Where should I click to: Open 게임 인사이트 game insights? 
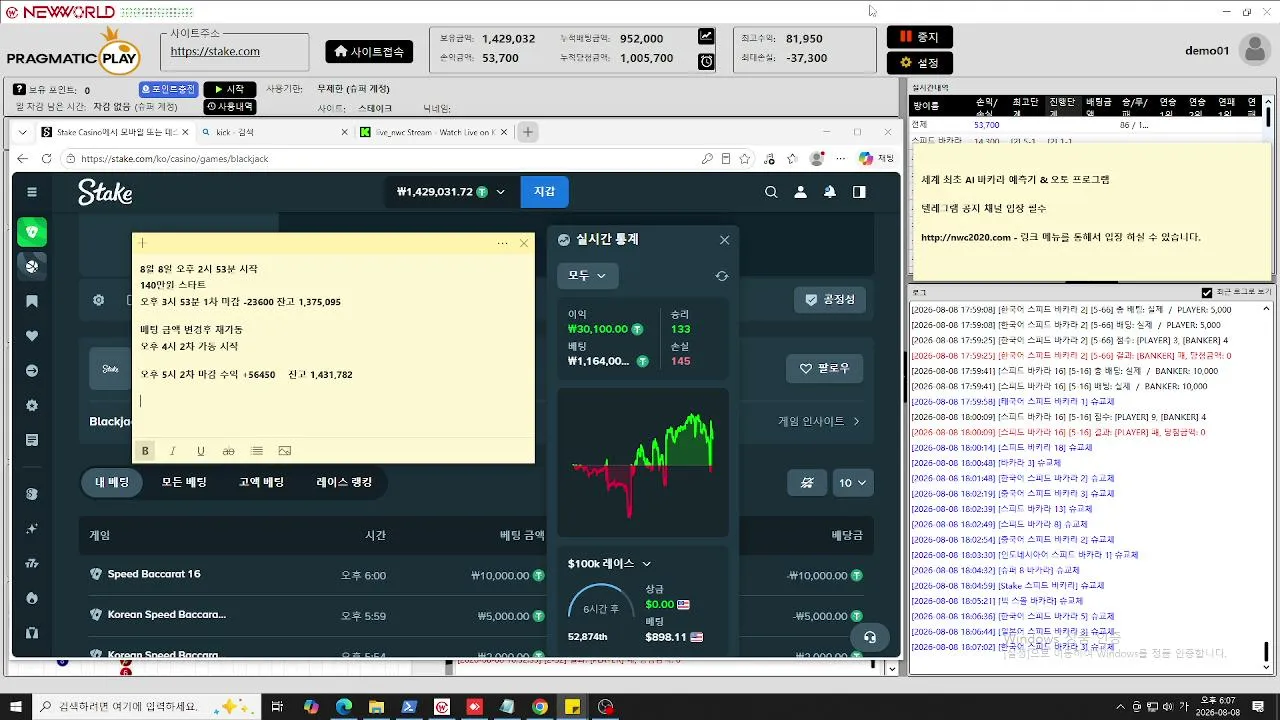point(819,421)
